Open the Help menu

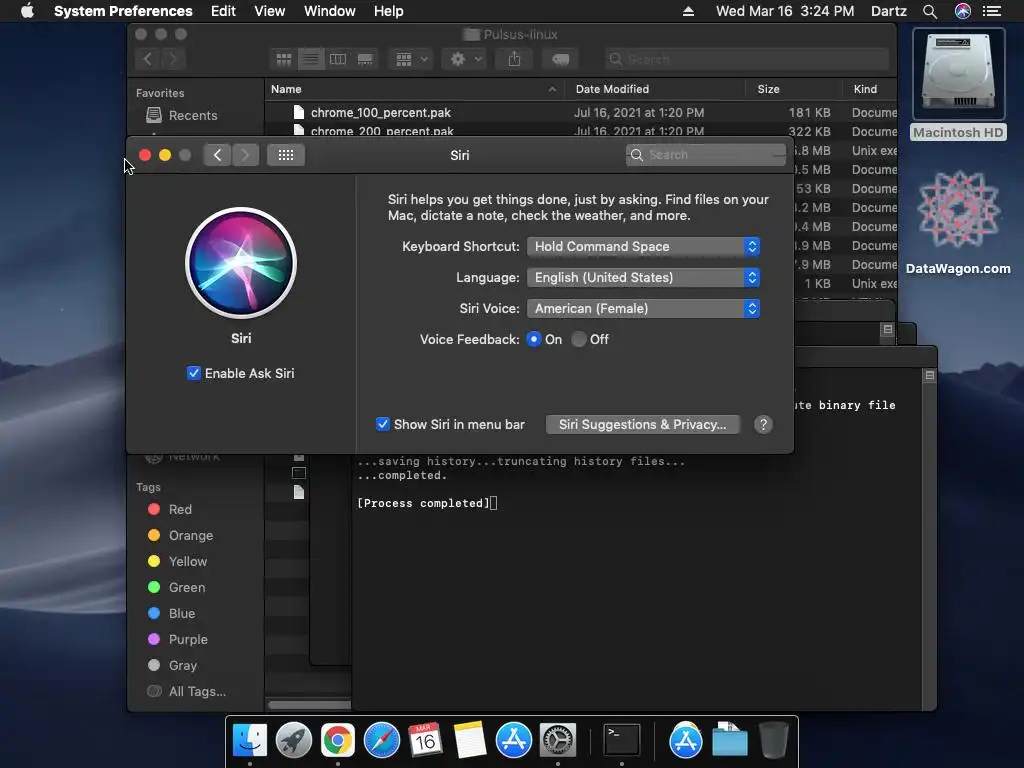388,11
